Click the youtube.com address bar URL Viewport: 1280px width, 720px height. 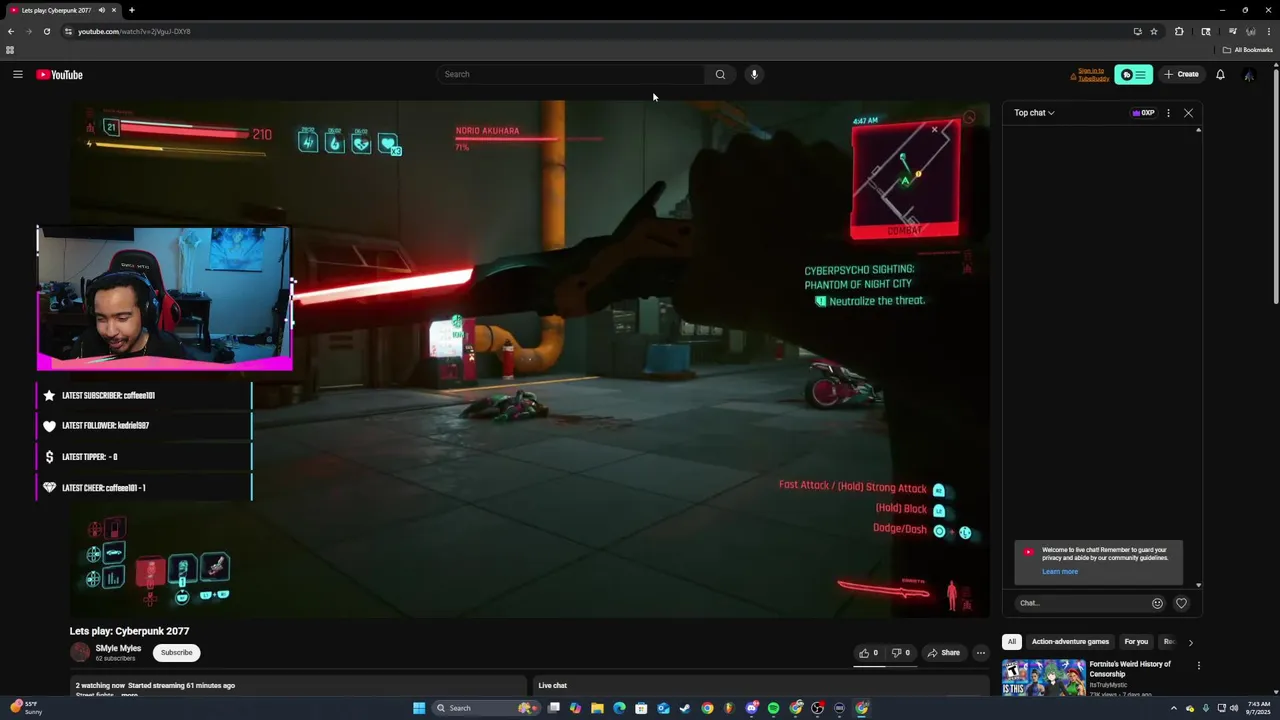[x=134, y=31]
